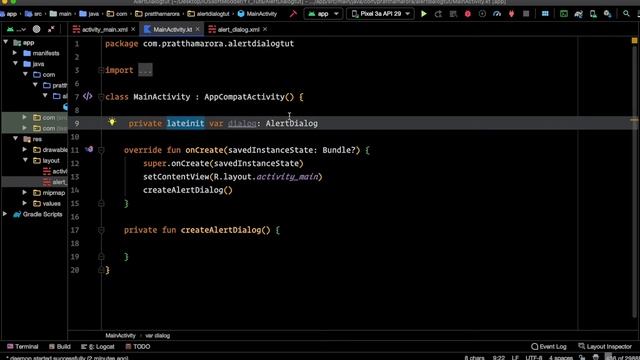
Task: Open the TODO tool window
Action: (x=138, y=347)
